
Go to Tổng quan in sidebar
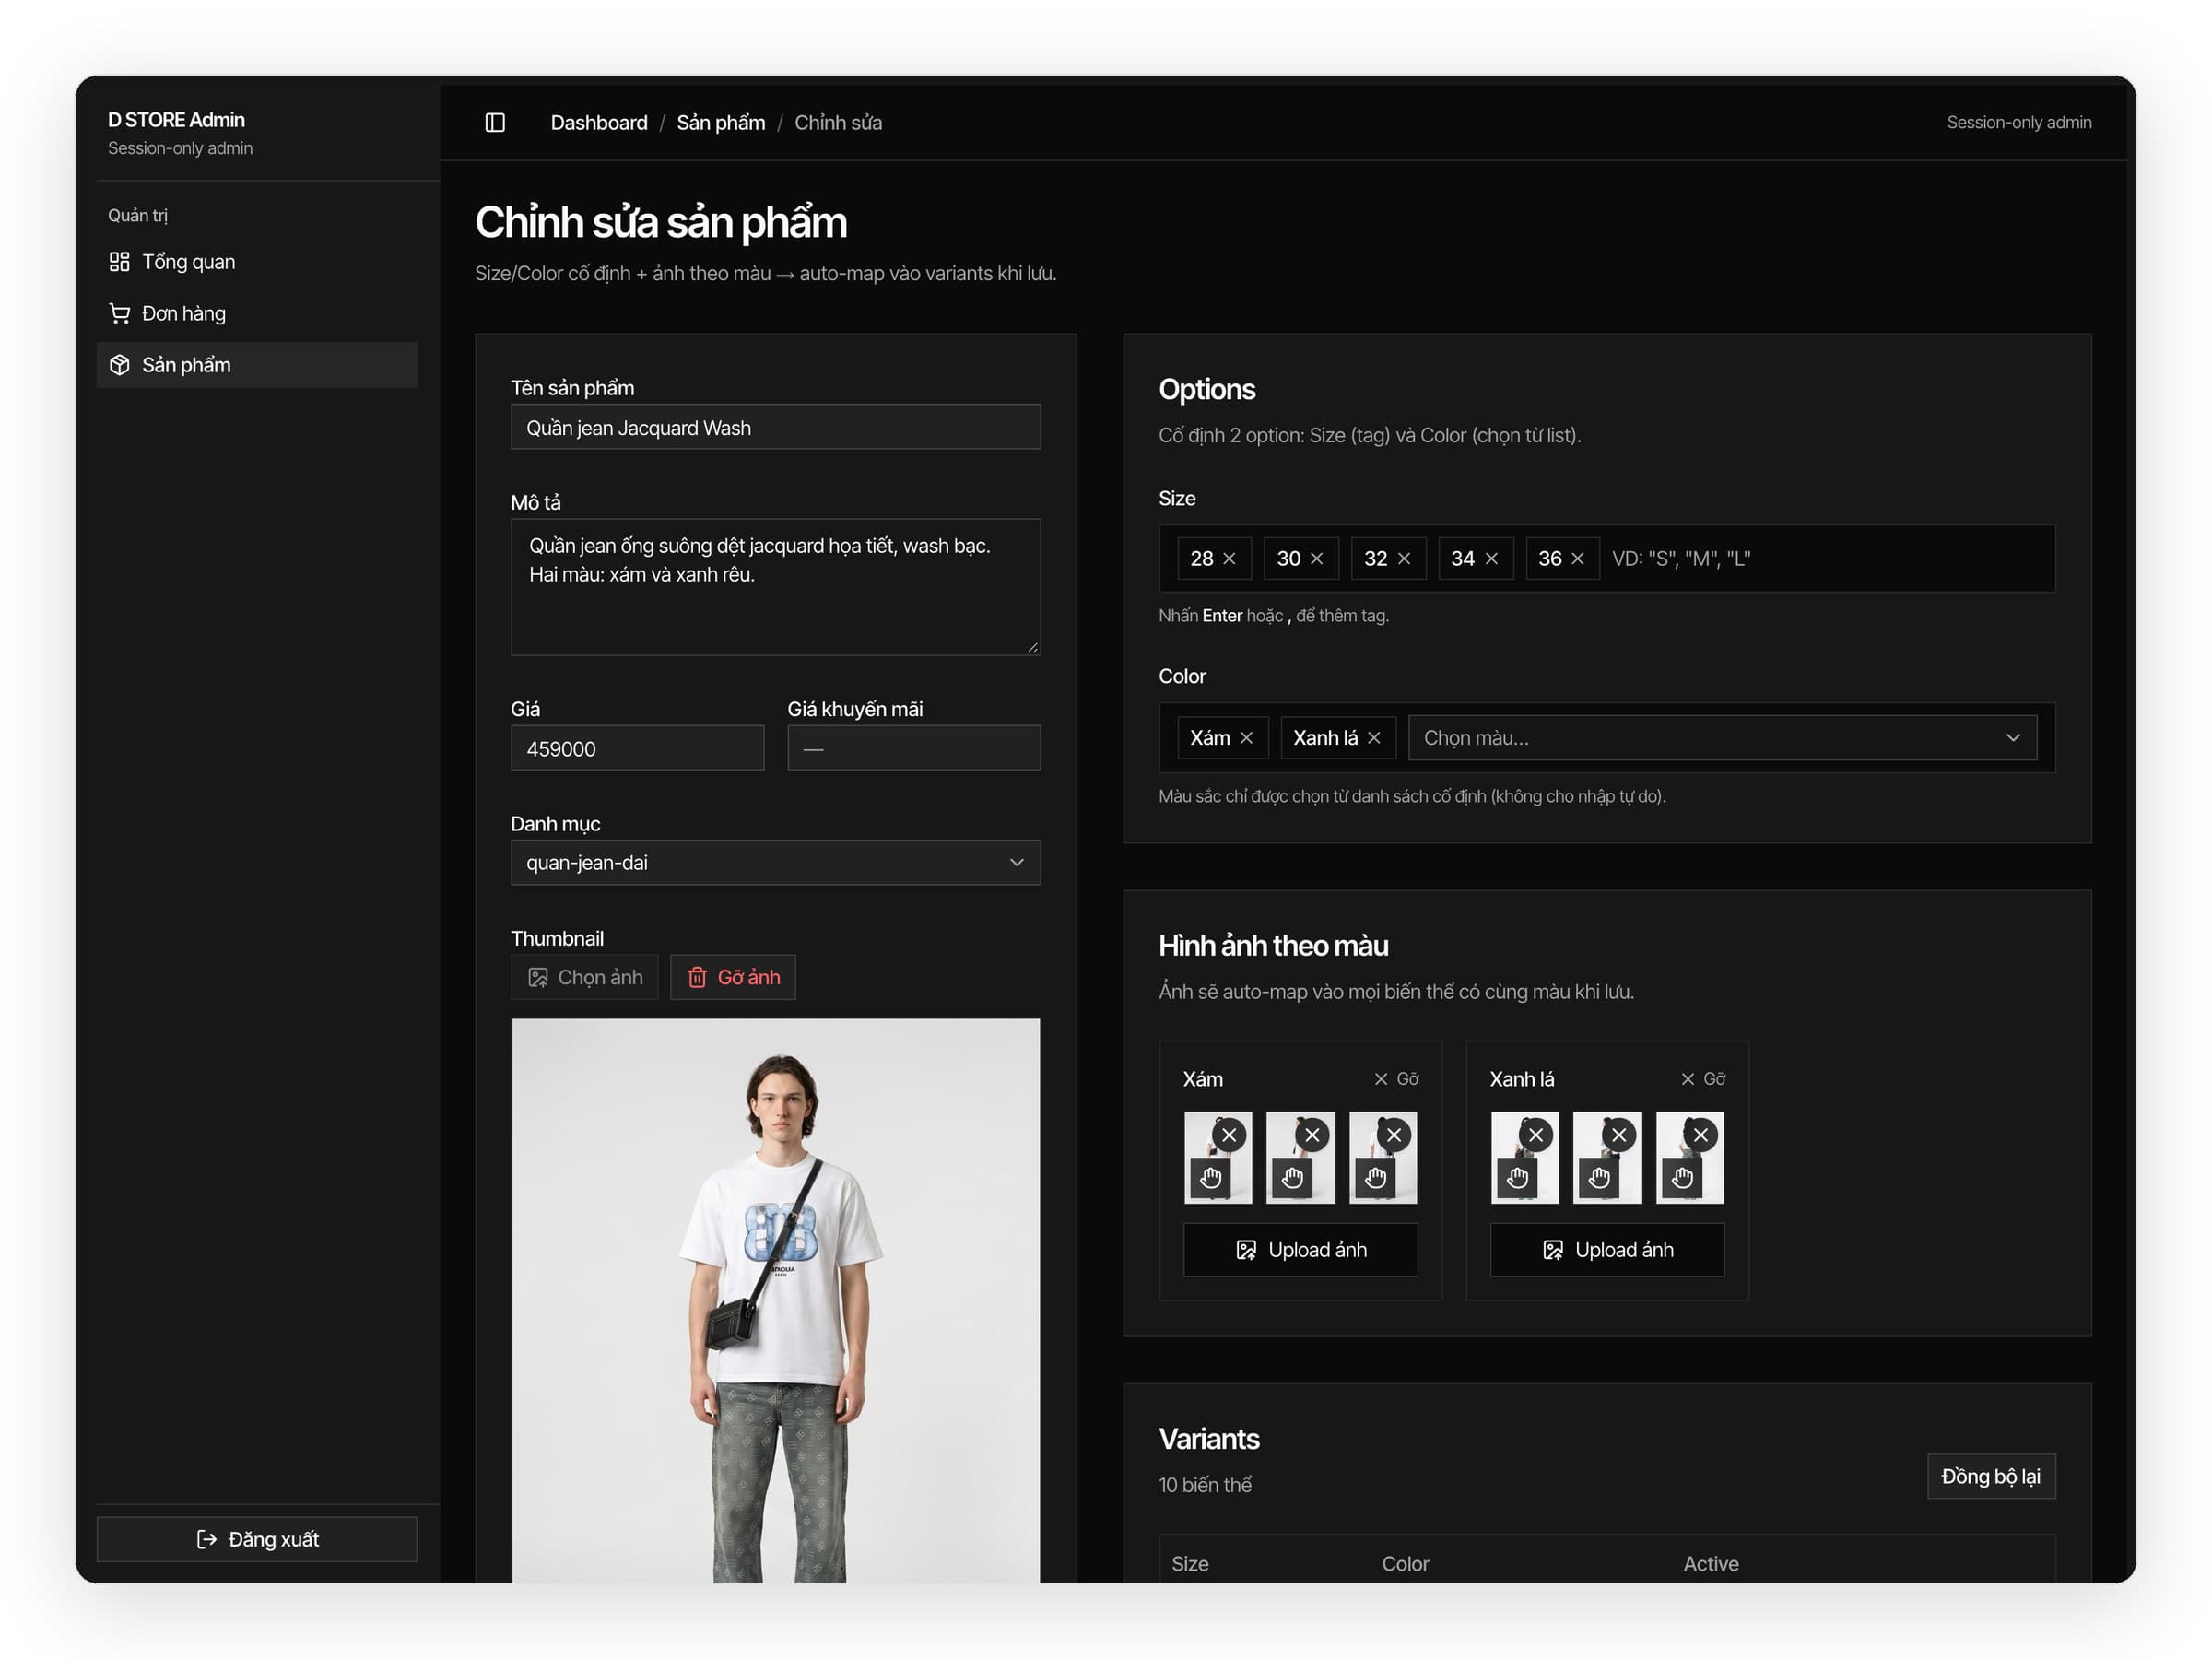257,261
